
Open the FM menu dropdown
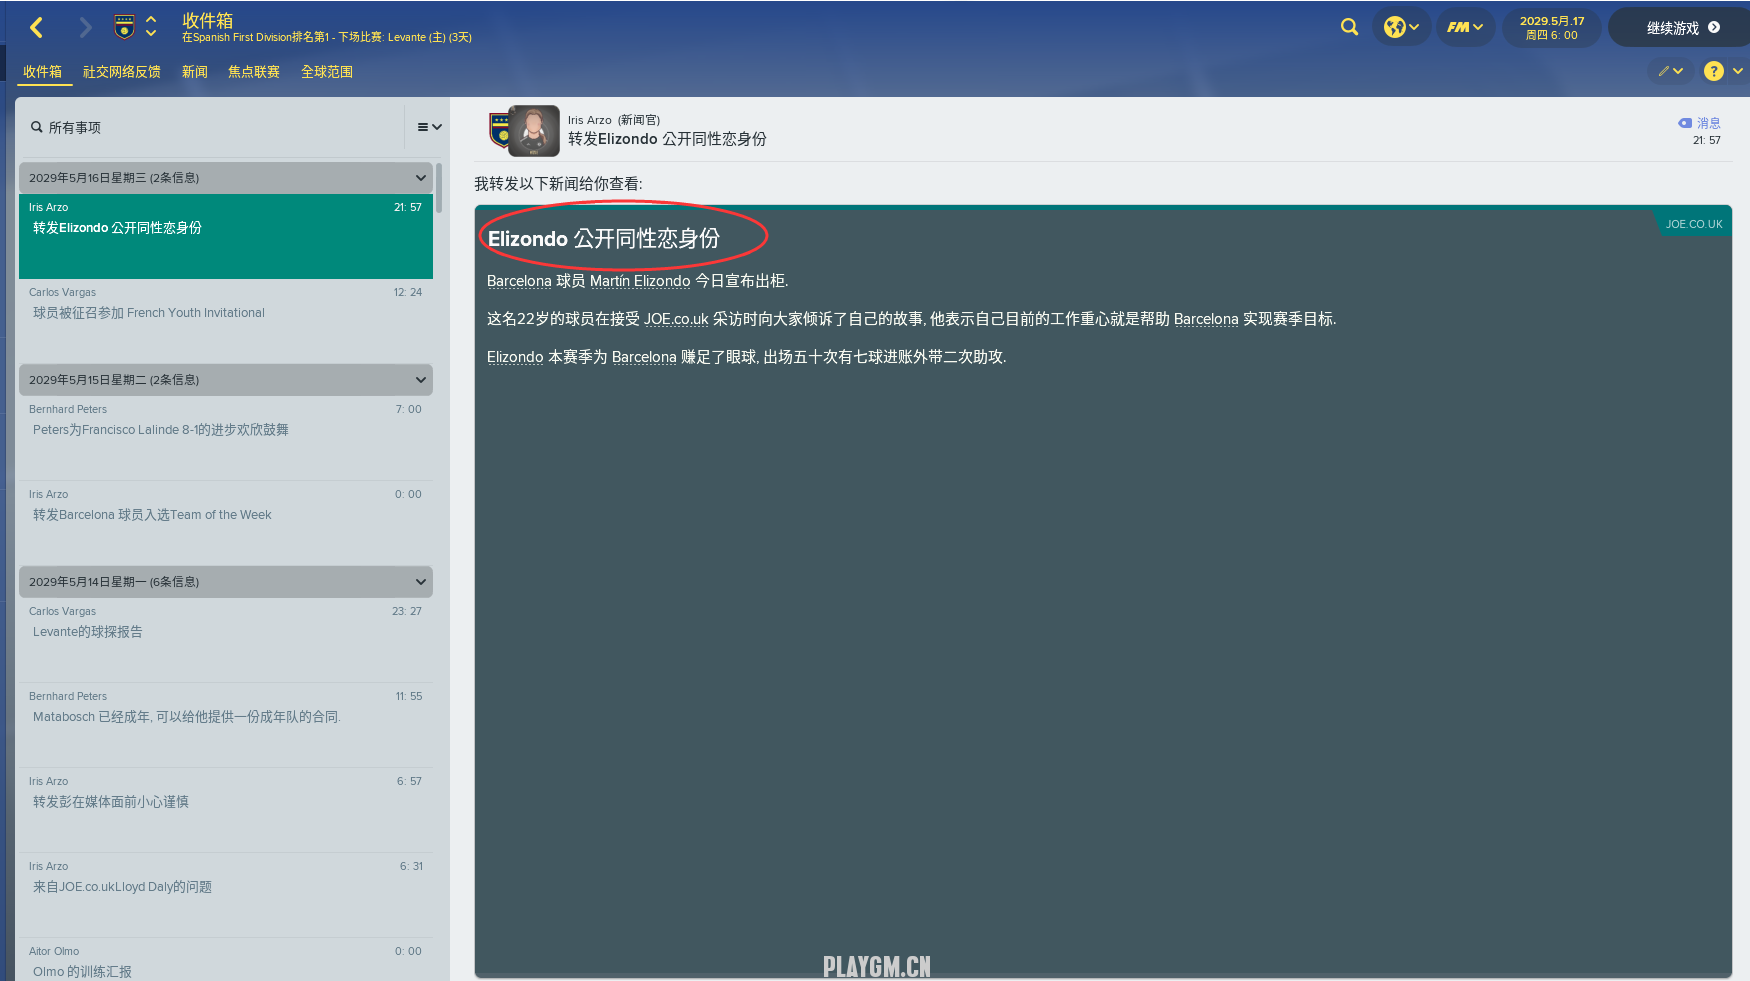pyautogui.click(x=1465, y=27)
